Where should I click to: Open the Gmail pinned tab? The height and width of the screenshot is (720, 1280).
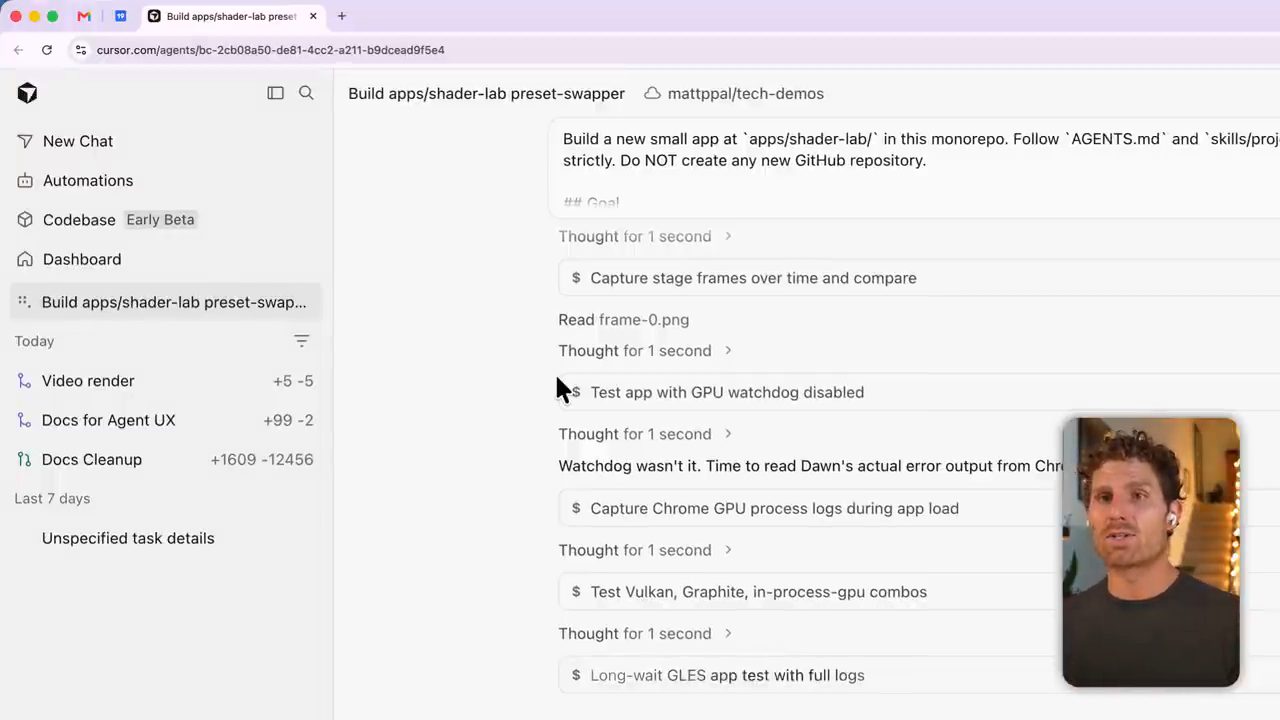coord(84,16)
